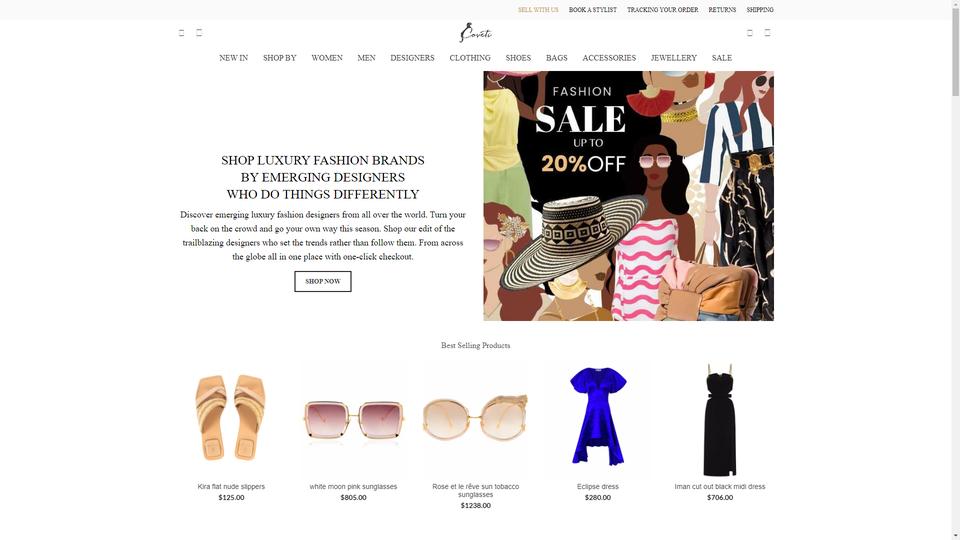Open the BOOK A STYLIST link
The image size is (960, 540).
click(x=593, y=10)
